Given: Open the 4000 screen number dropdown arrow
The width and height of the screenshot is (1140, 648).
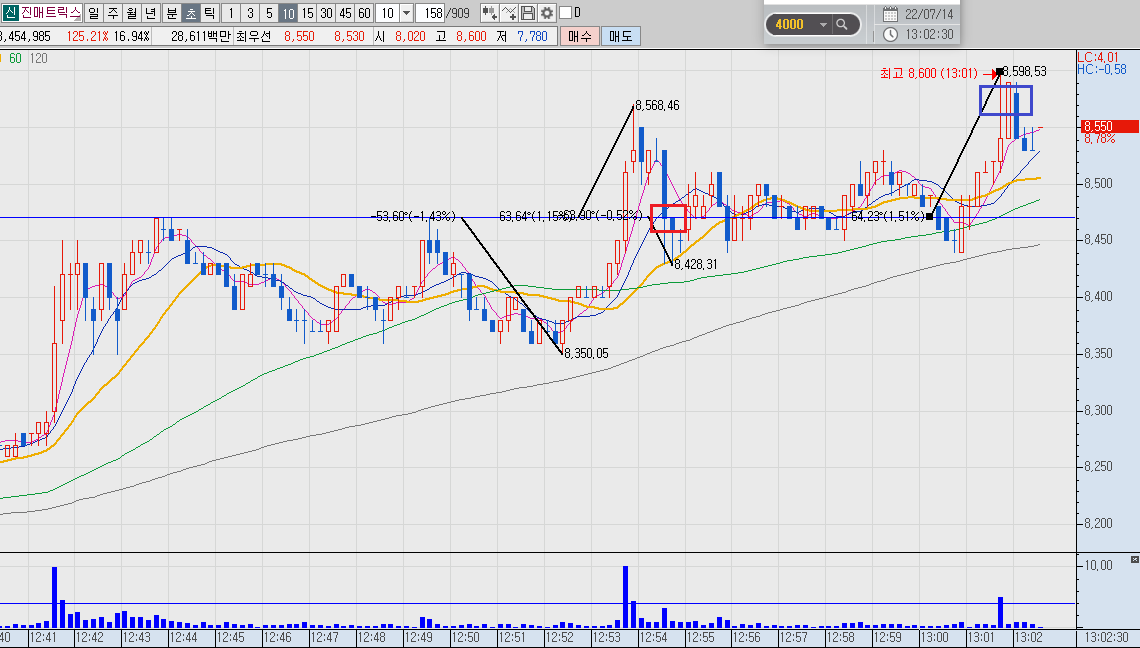Looking at the screenshot, I should point(823,25).
